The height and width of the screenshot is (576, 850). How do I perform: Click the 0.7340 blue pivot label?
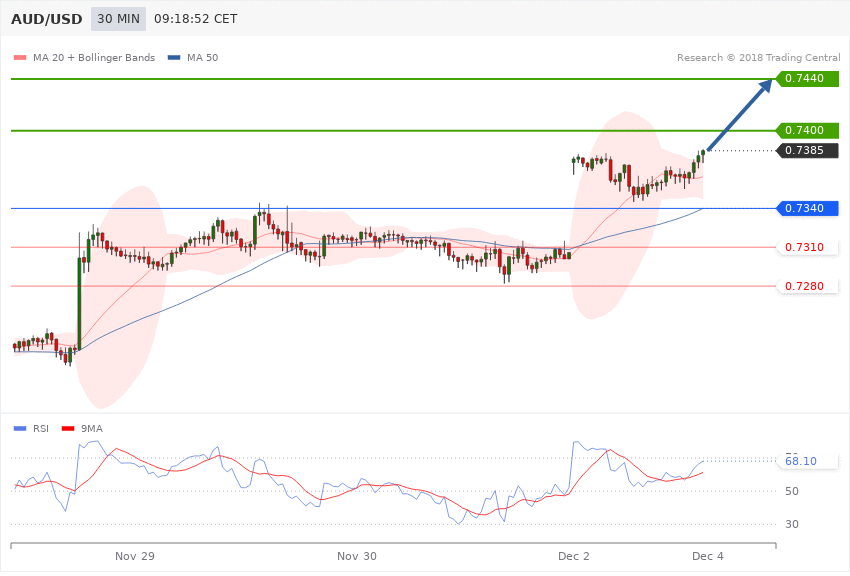click(808, 208)
